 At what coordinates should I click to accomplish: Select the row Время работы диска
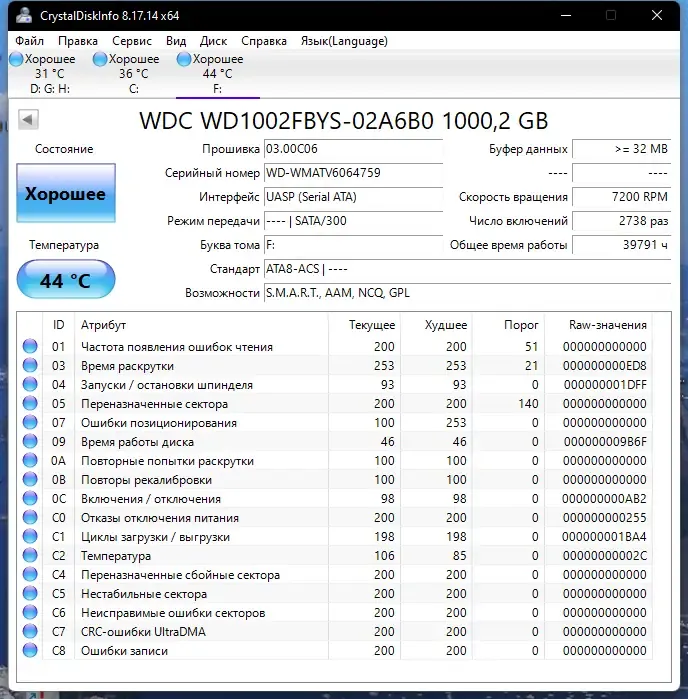tap(335, 441)
